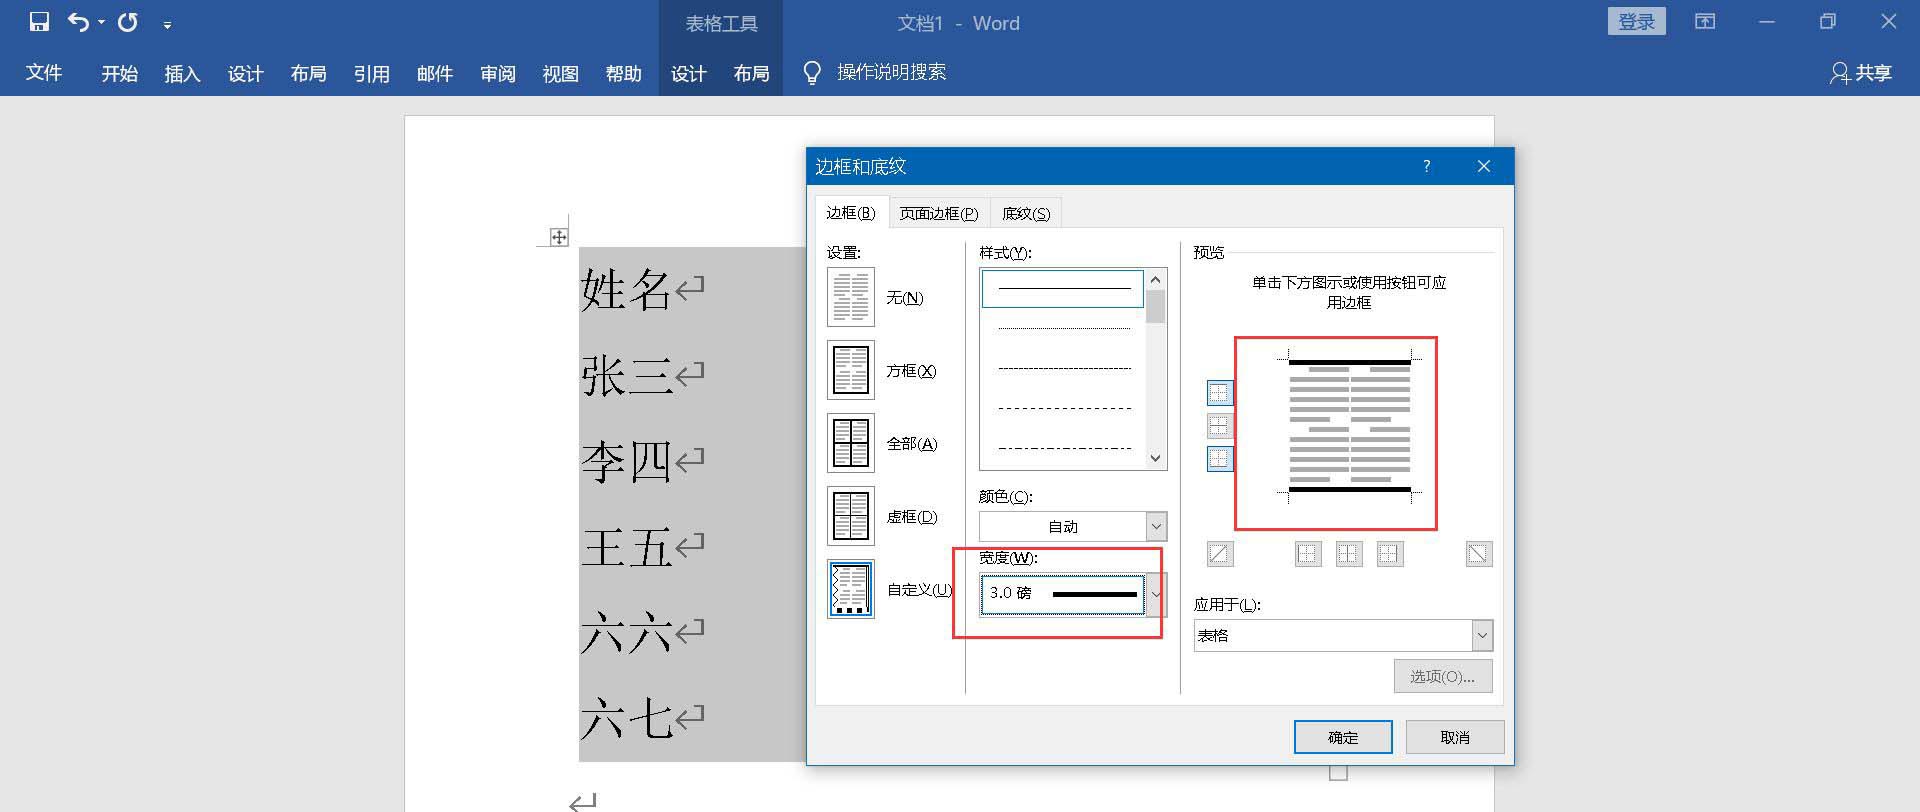
Task: Toggle the top border button in preview
Action: (x=1220, y=393)
